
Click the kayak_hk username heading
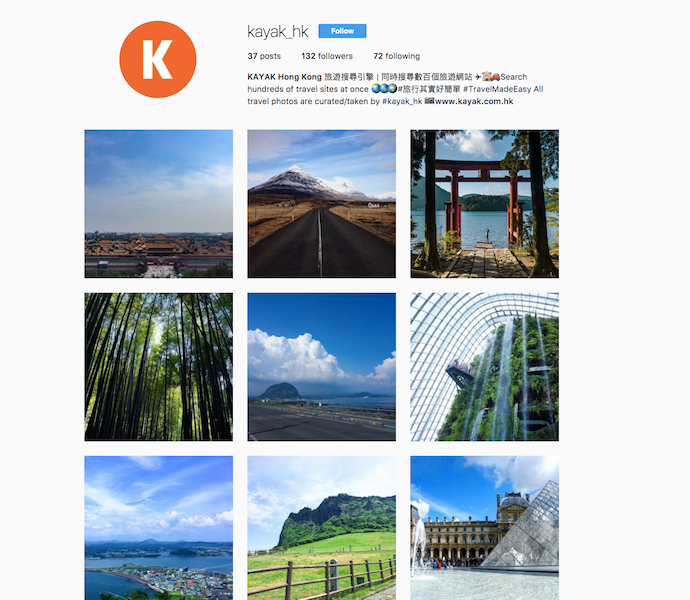click(278, 32)
